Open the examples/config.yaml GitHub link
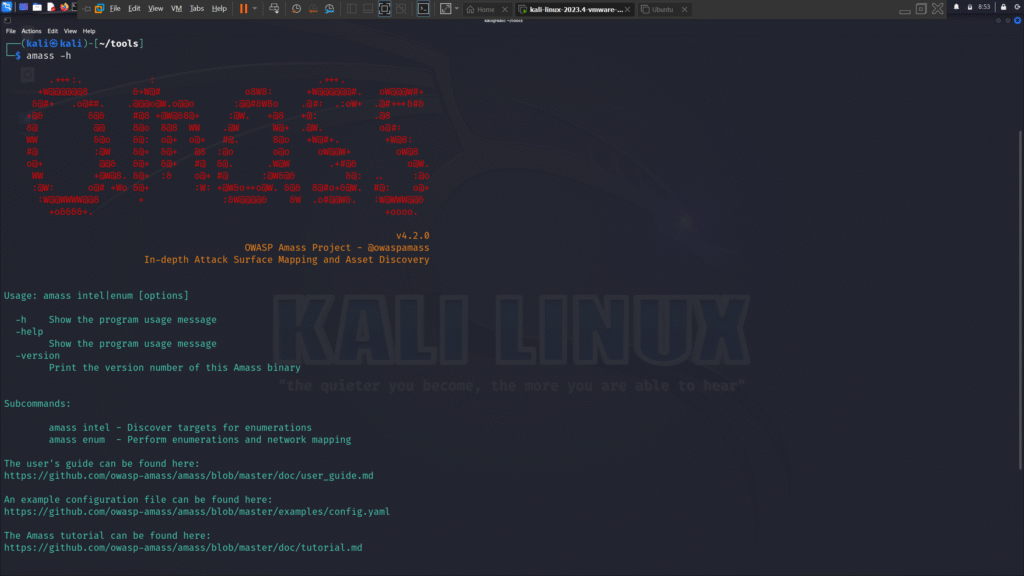1024x576 pixels. (x=197, y=511)
